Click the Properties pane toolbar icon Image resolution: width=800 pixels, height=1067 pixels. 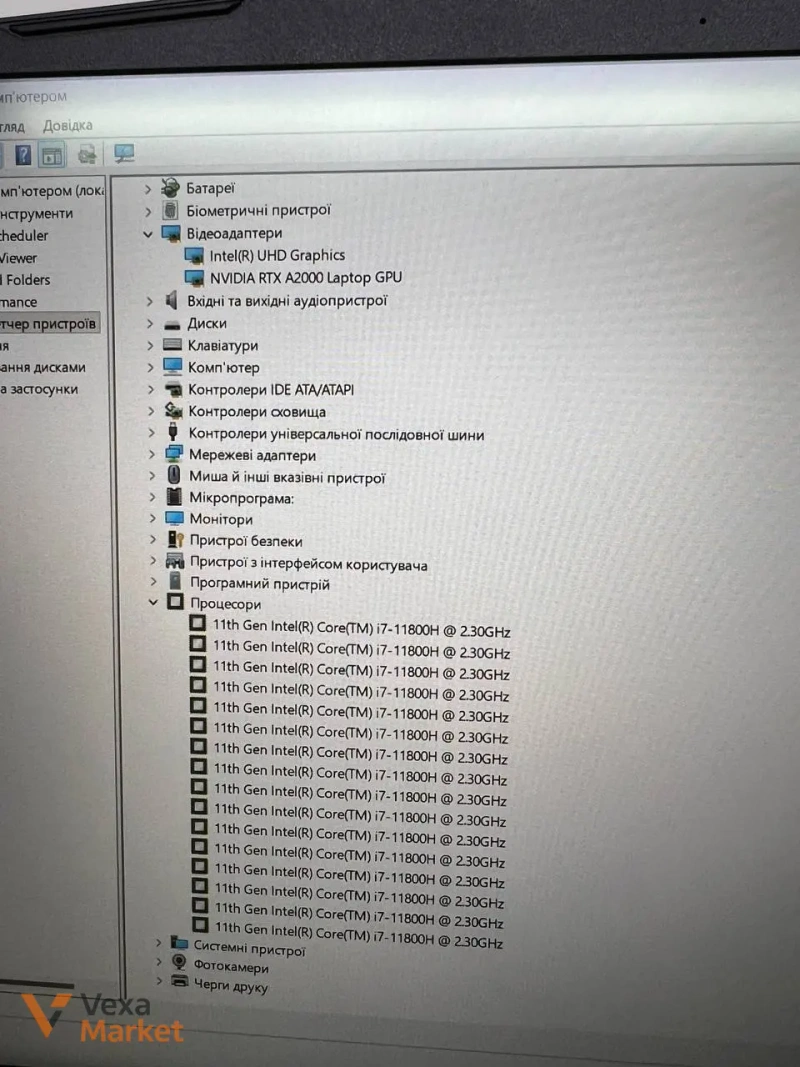click(52, 156)
